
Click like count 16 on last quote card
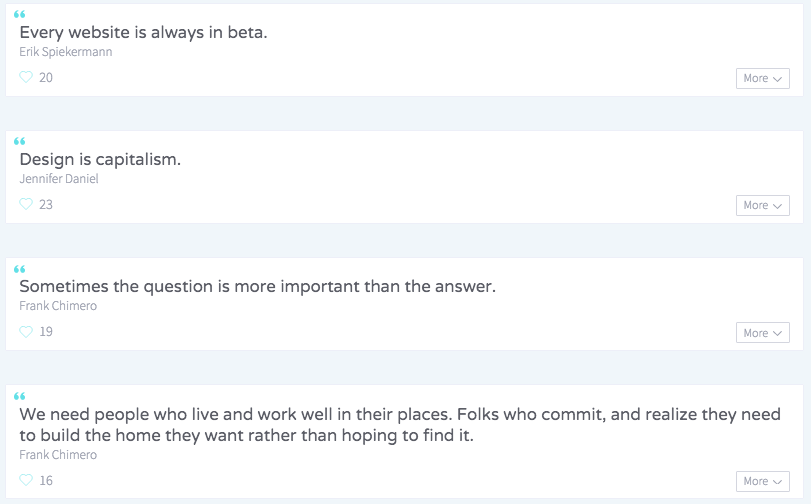46,480
